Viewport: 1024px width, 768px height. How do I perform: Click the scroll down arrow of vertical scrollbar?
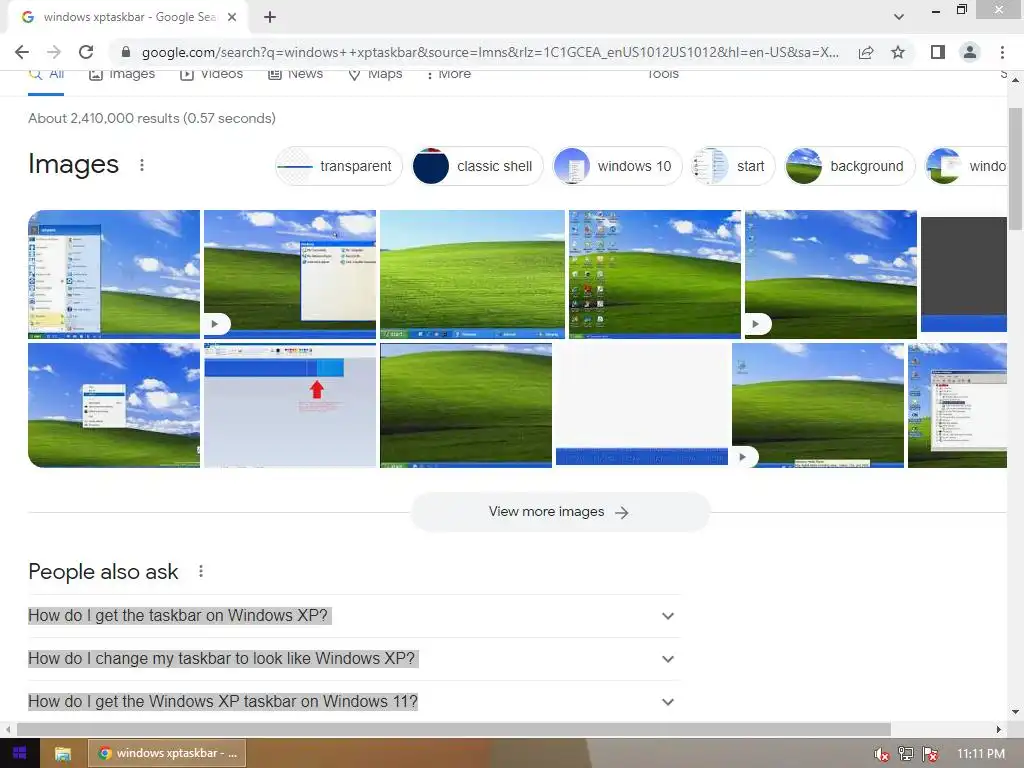pos(1015,712)
